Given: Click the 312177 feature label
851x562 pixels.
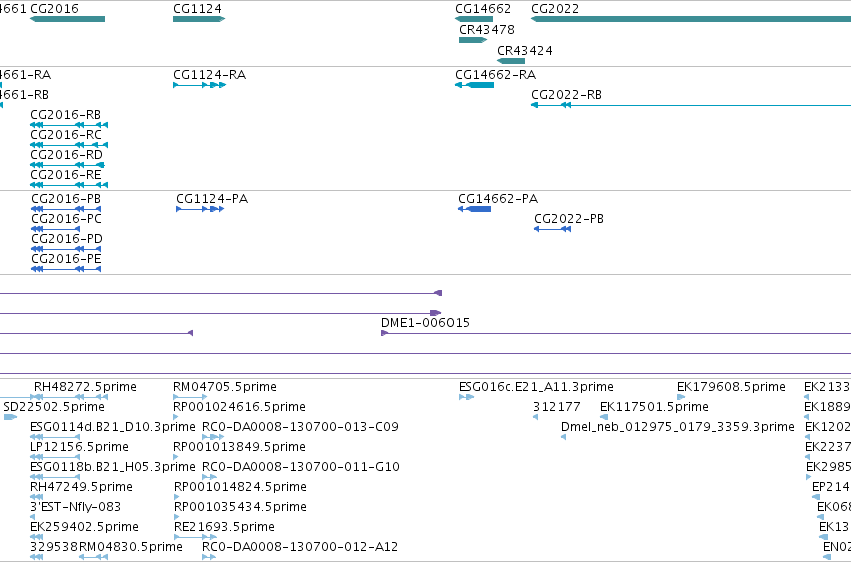Looking at the screenshot, I should (x=557, y=407).
